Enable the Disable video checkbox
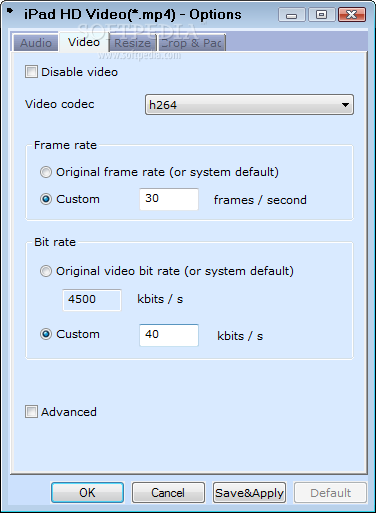 coord(31,72)
